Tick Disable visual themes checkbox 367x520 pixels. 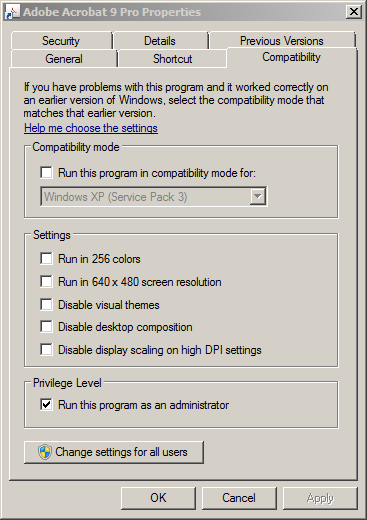point(46,305)
